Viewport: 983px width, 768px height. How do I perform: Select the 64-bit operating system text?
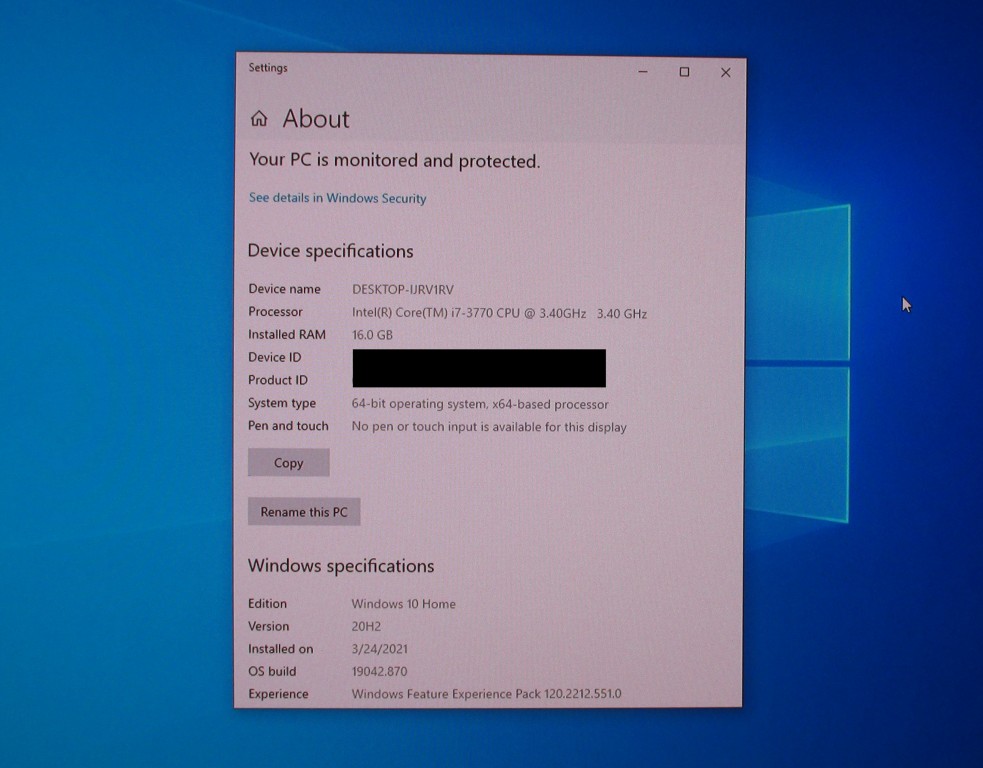pyautogui.click(x=480, y=404)
